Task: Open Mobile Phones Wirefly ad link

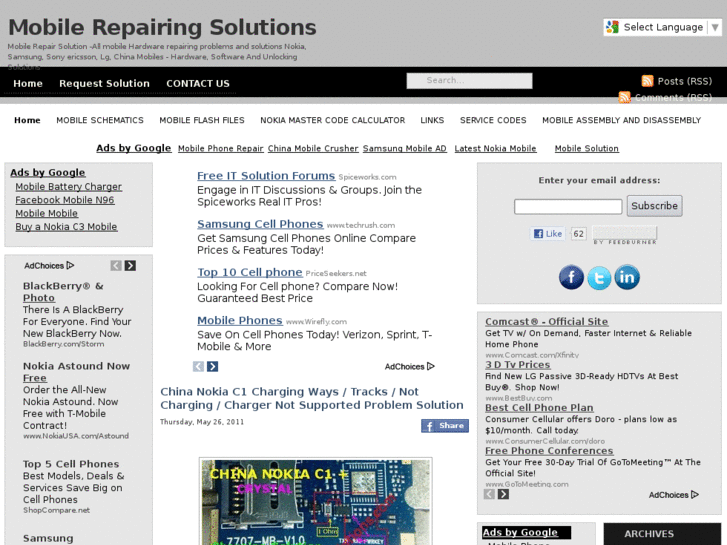Action: (x=240, y=321)
